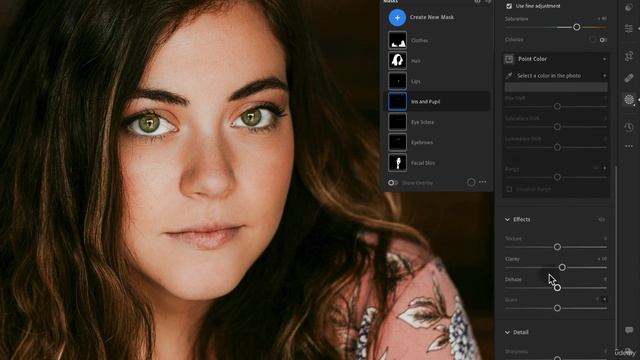Click the 'Iris and Pupil' mask name

pos(425,102)
